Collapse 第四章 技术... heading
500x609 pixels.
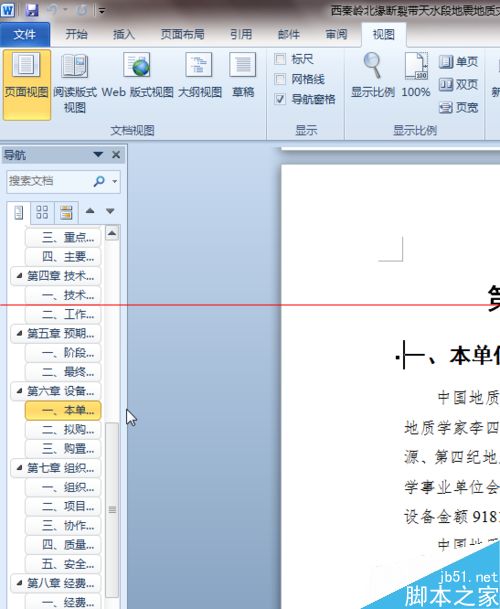(x=19, y=276)
